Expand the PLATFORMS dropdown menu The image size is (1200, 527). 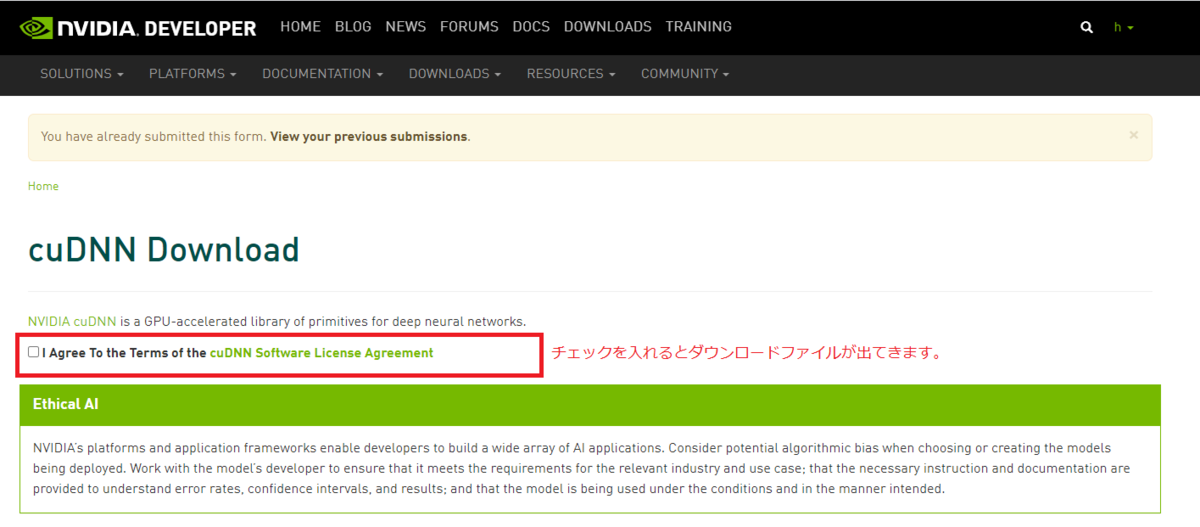[x=193, y=74]
